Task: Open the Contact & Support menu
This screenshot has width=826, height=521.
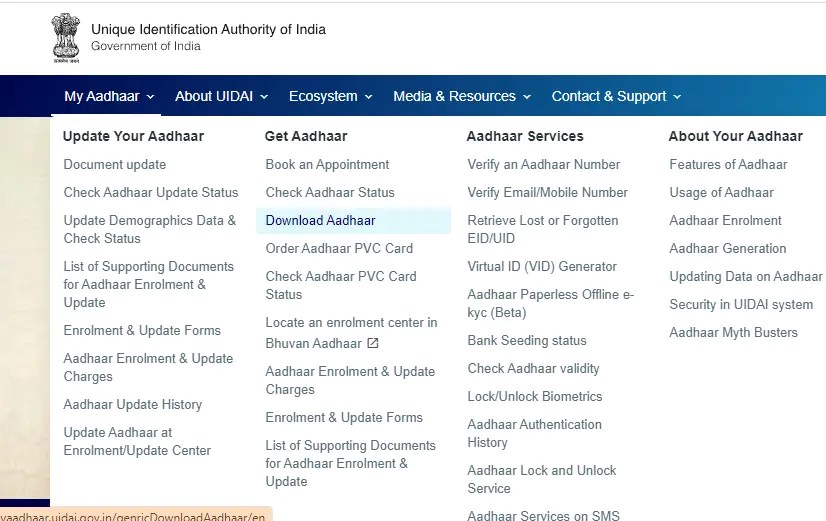Action: [616, 96]
